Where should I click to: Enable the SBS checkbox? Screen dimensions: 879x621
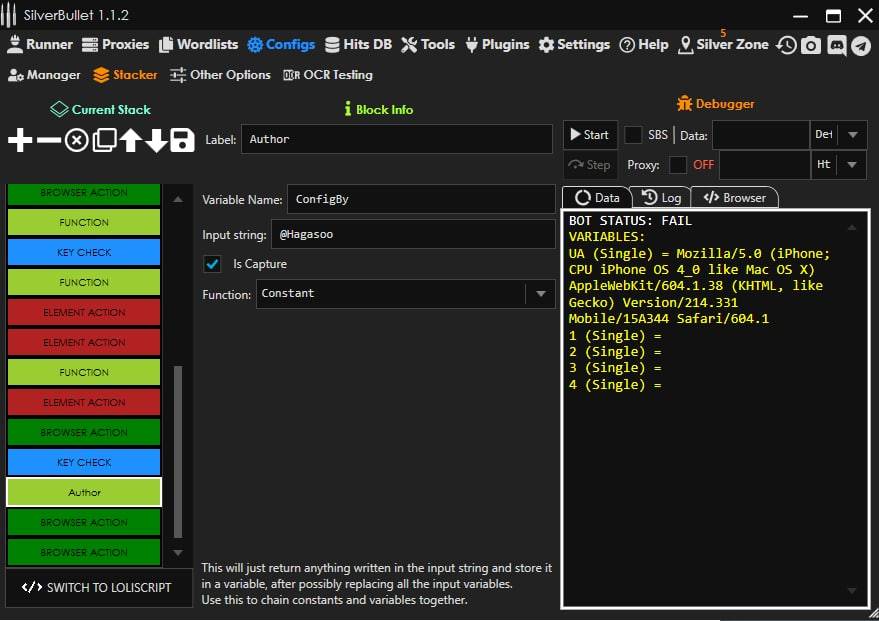pos(633,135)
